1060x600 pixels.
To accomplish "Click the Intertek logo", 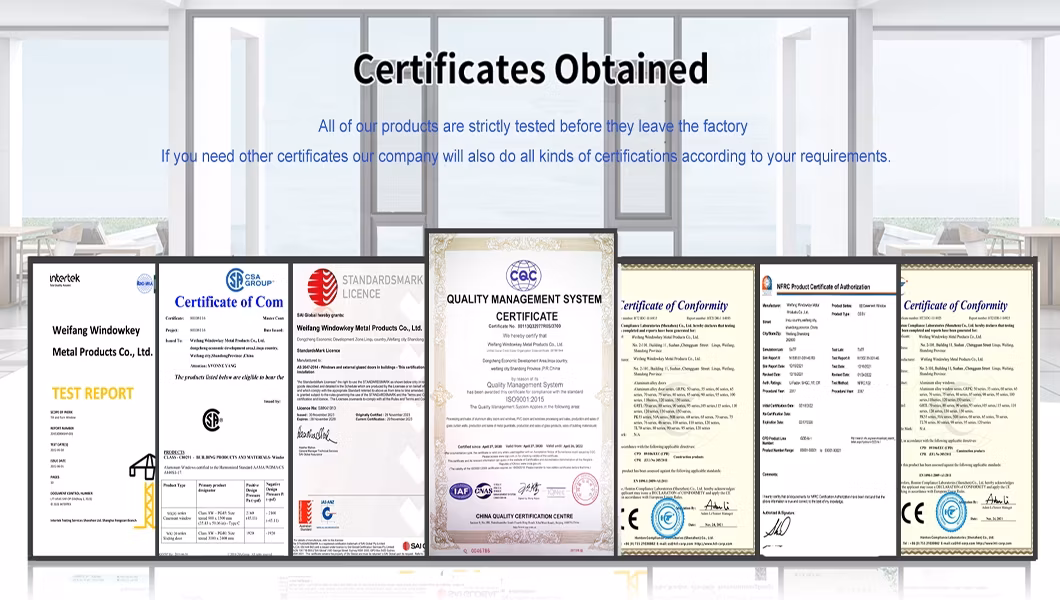I will point(65,279).
